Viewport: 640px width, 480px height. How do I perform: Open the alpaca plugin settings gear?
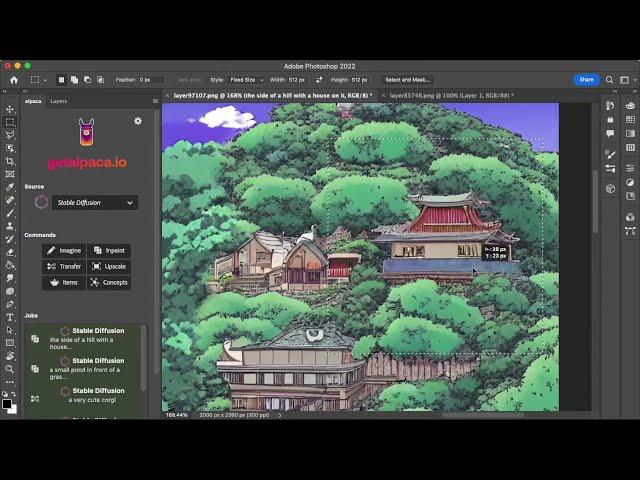point(138,121)
